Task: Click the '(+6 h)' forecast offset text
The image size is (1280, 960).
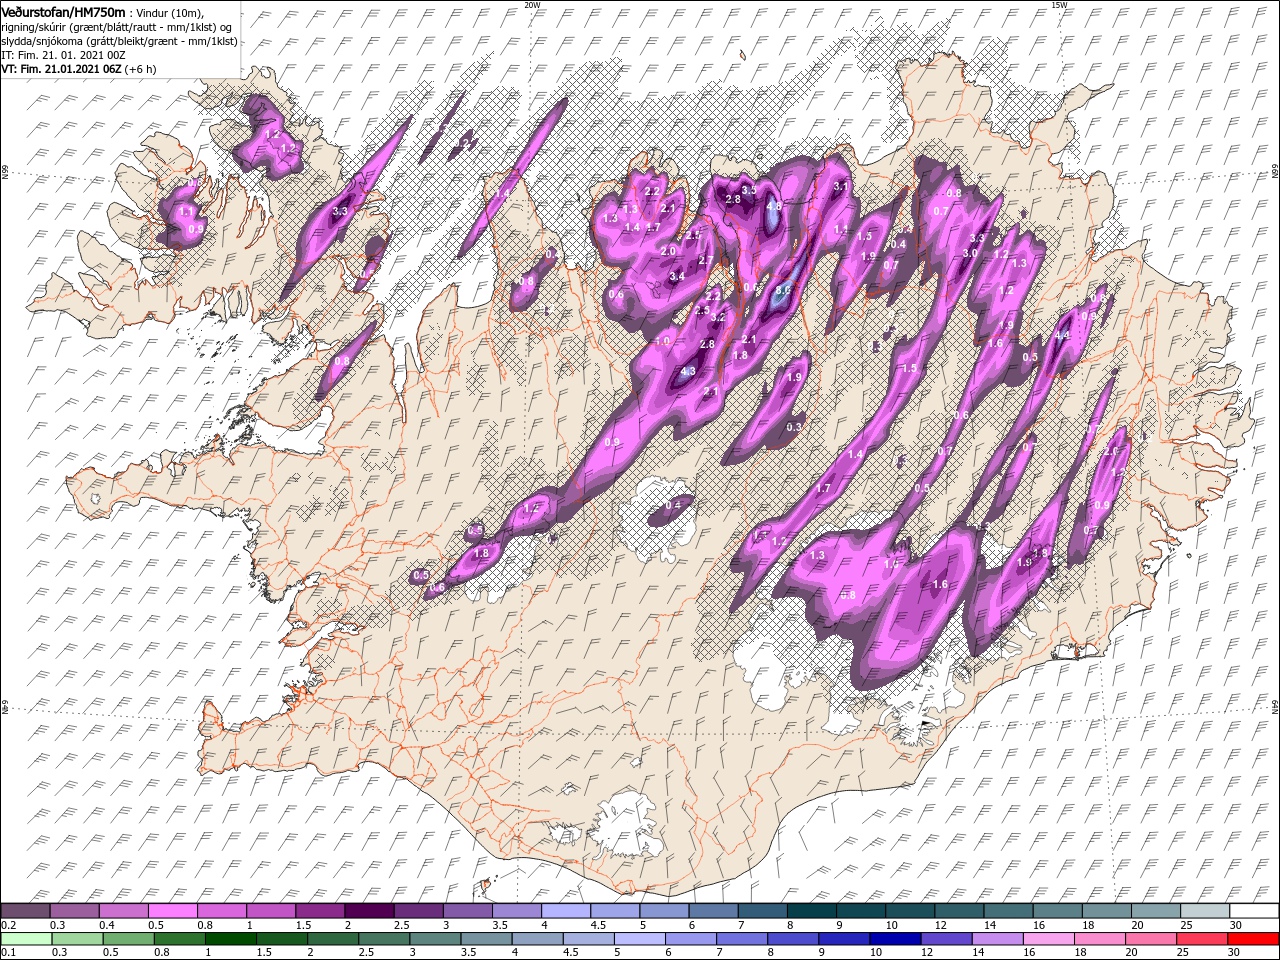Action: click(142, 69)
